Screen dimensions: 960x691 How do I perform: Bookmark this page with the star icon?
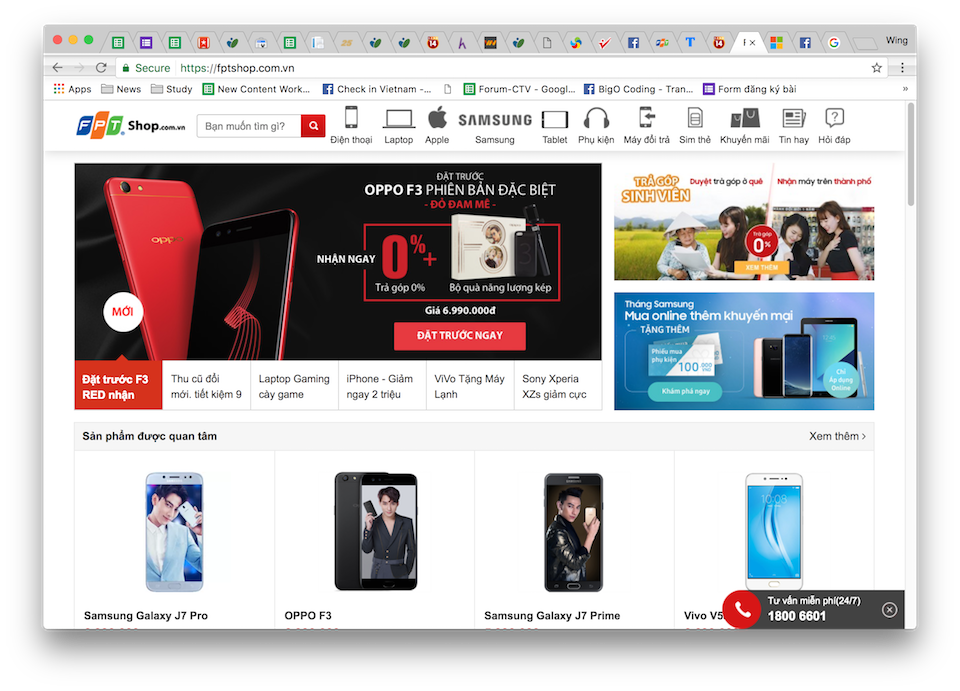click(877, 68)
